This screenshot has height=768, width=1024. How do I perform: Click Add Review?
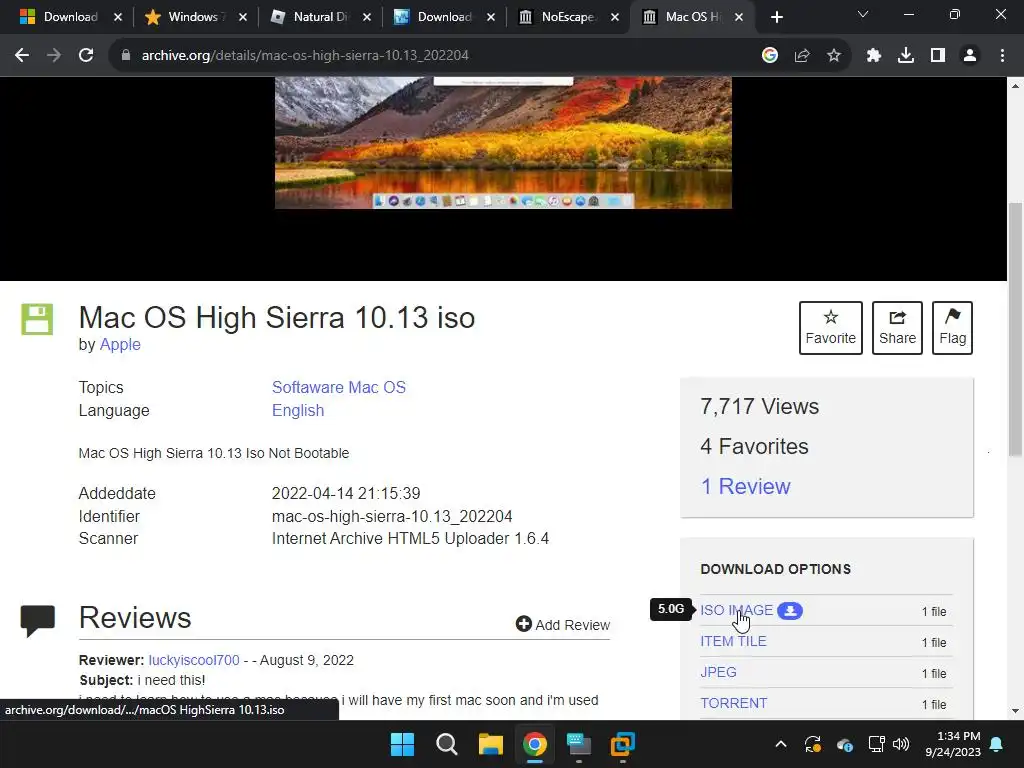pos(563,624)
